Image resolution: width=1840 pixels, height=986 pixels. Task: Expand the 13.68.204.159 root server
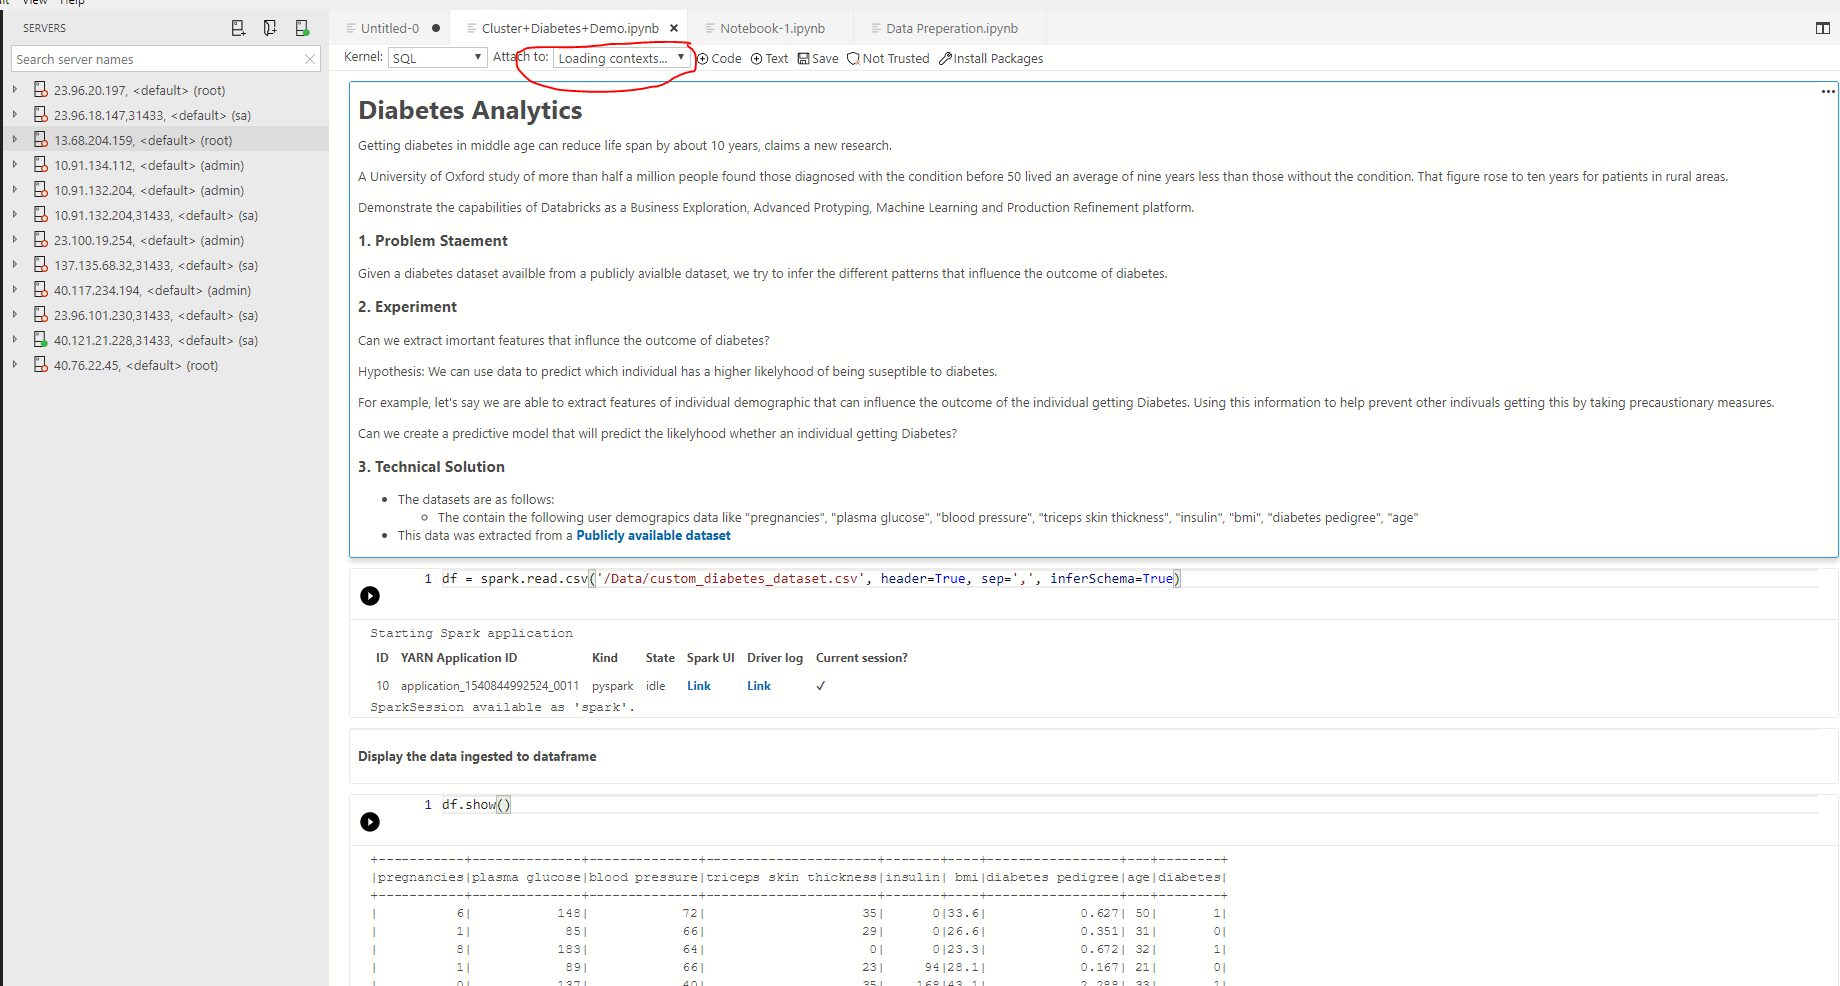point(15,140)
